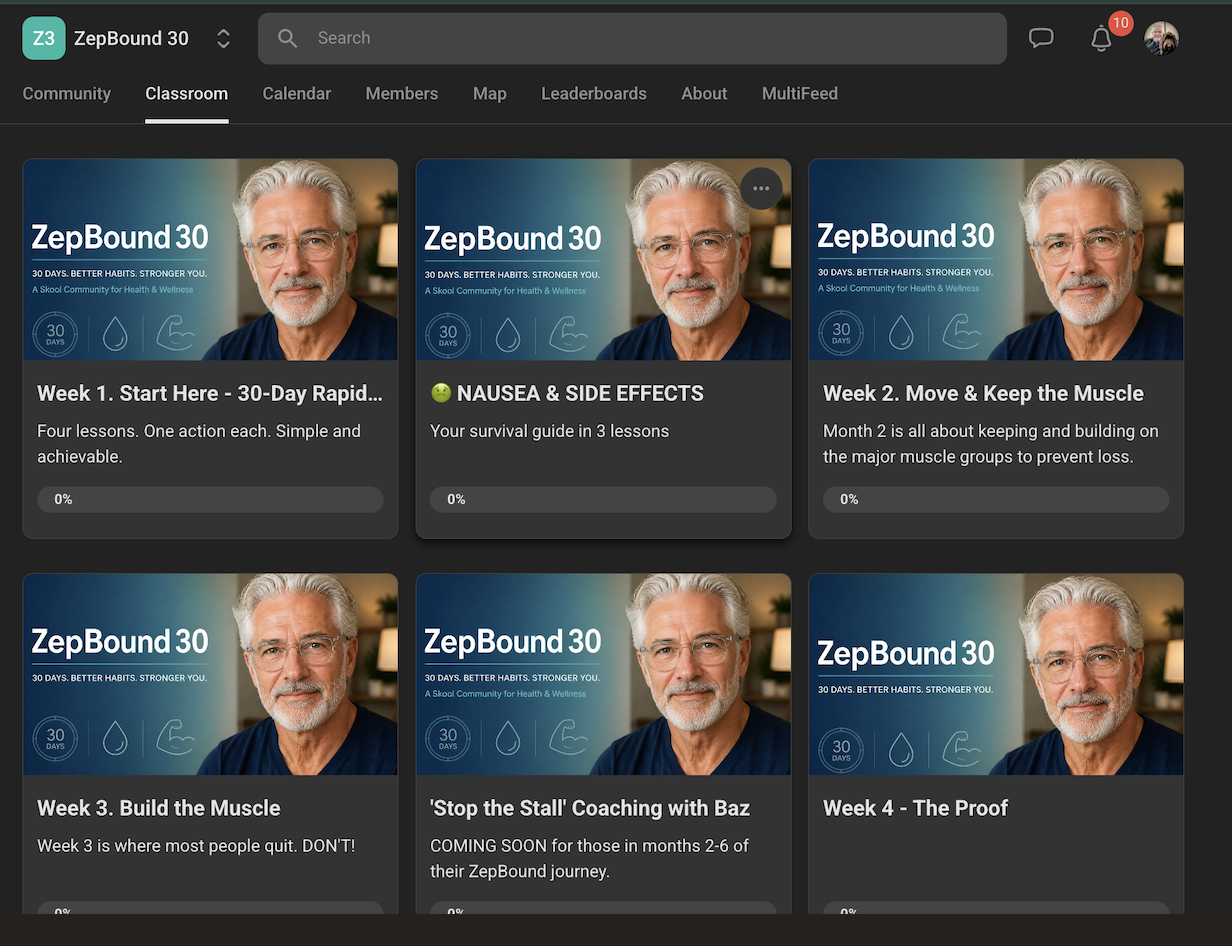
Task: Open the Week 4 The Proof thumbnail
Action: (996, 674)
